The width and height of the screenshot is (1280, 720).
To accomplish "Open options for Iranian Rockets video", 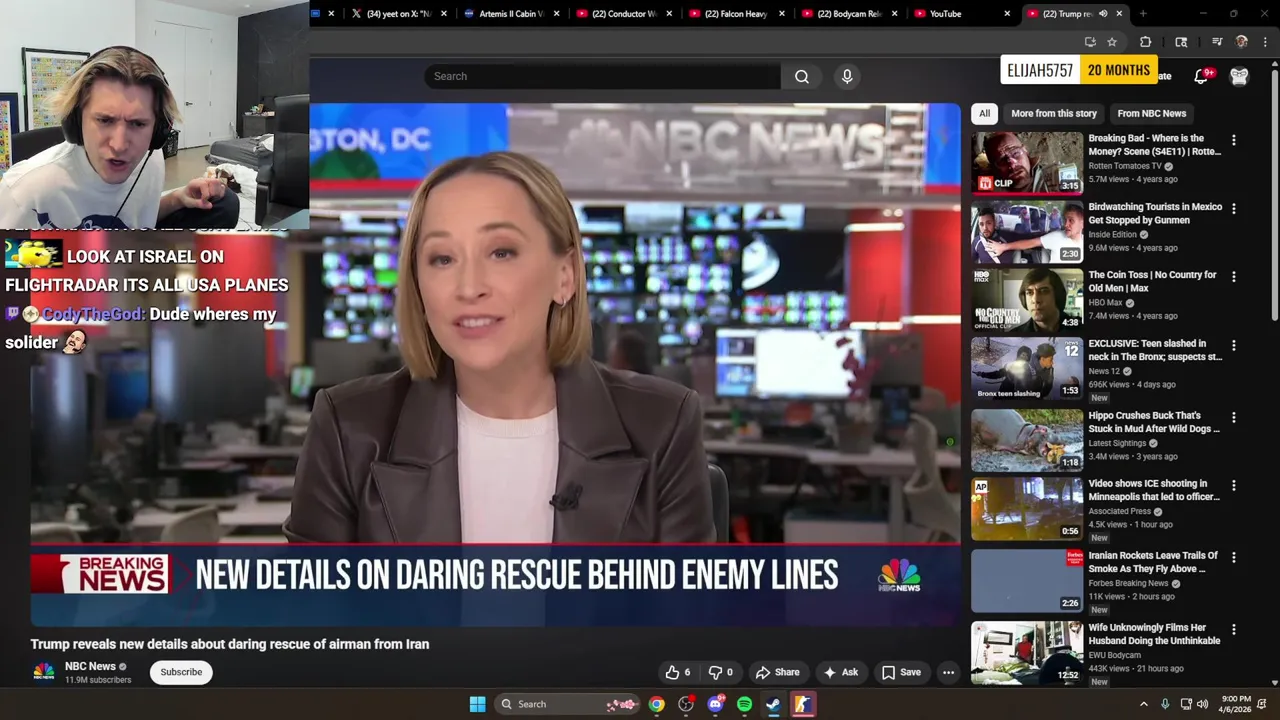I will coord(1233,558).
